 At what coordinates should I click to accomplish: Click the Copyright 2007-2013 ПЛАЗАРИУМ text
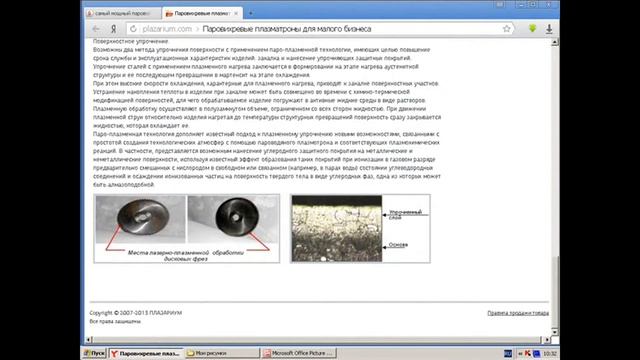click(x=136, y=313)
